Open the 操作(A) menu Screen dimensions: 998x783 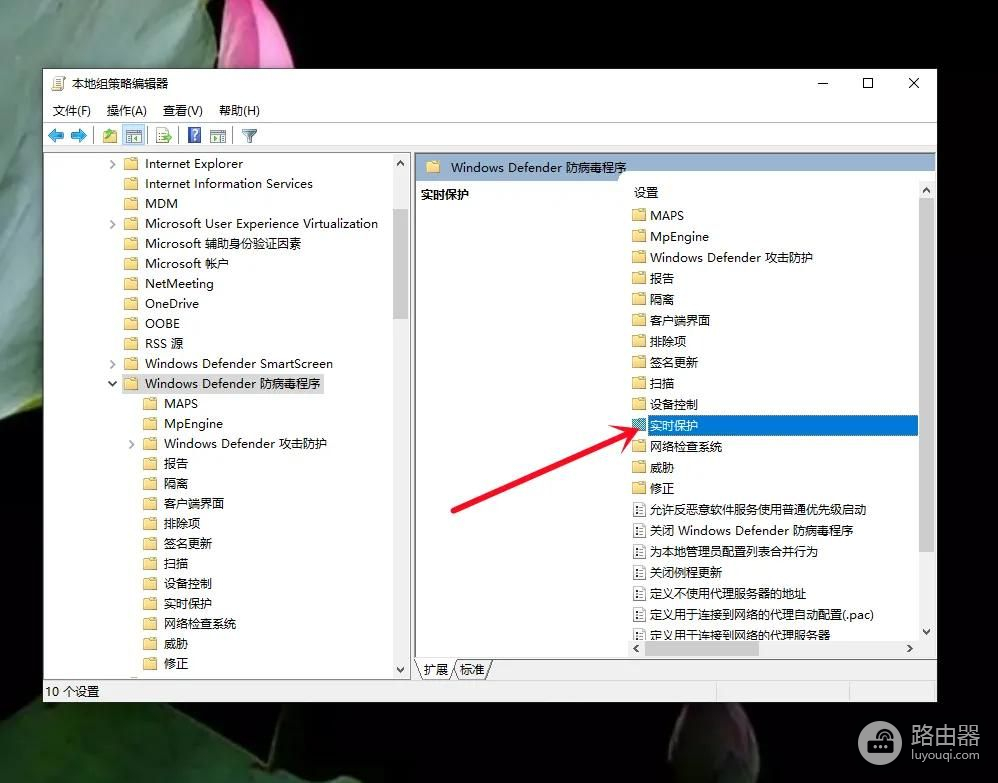127,111
